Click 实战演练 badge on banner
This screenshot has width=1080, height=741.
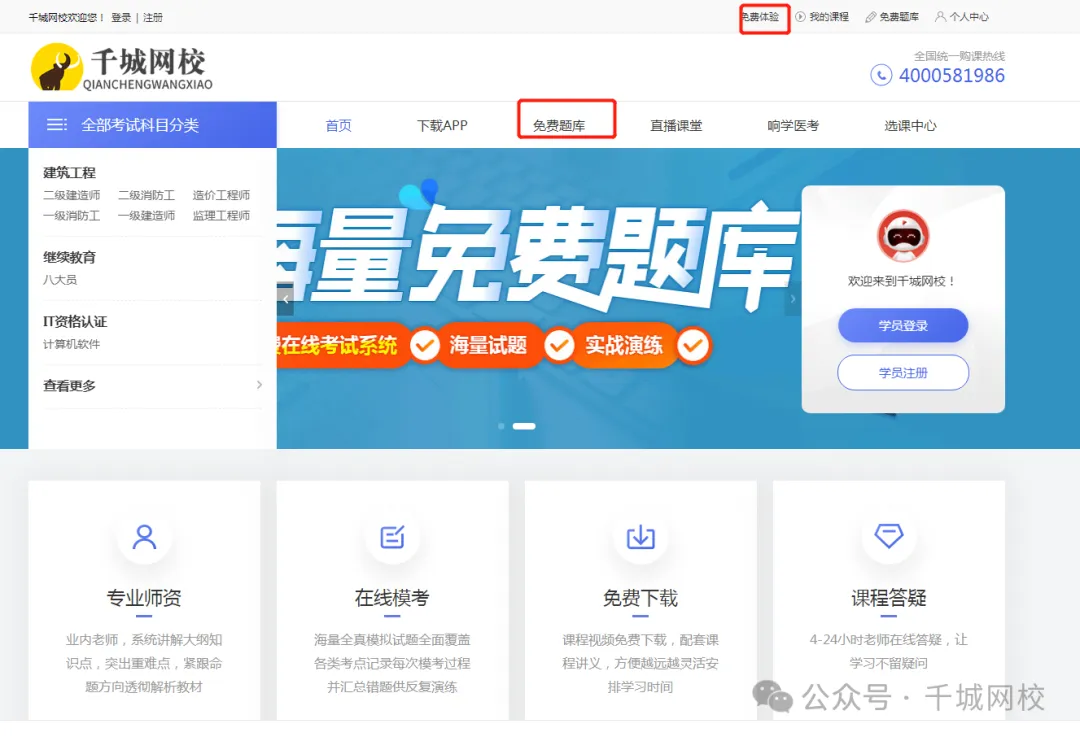(624, 345)
